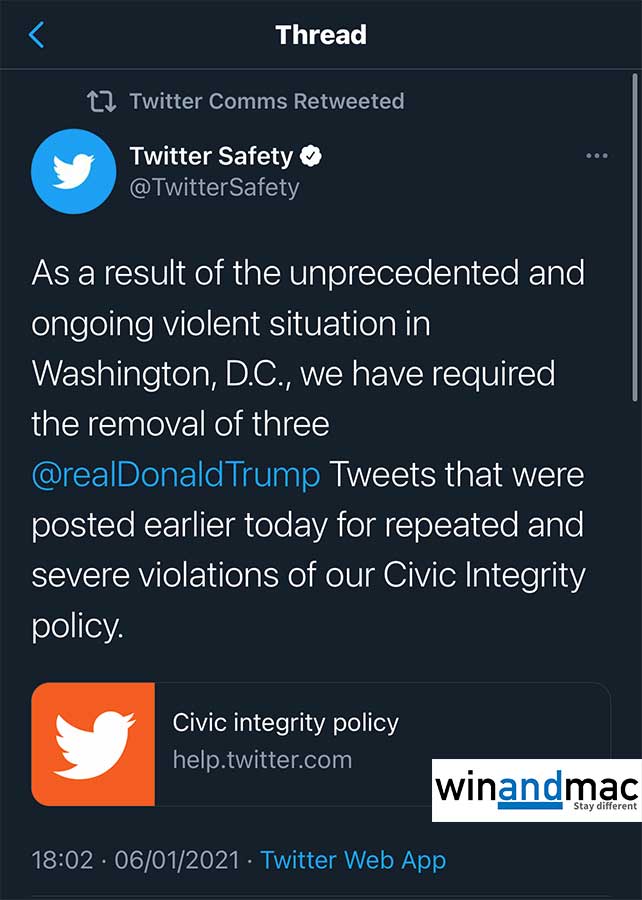Screen dimensions: 642x900
Task: Open the three-dot more options menu
Action: 596,157
